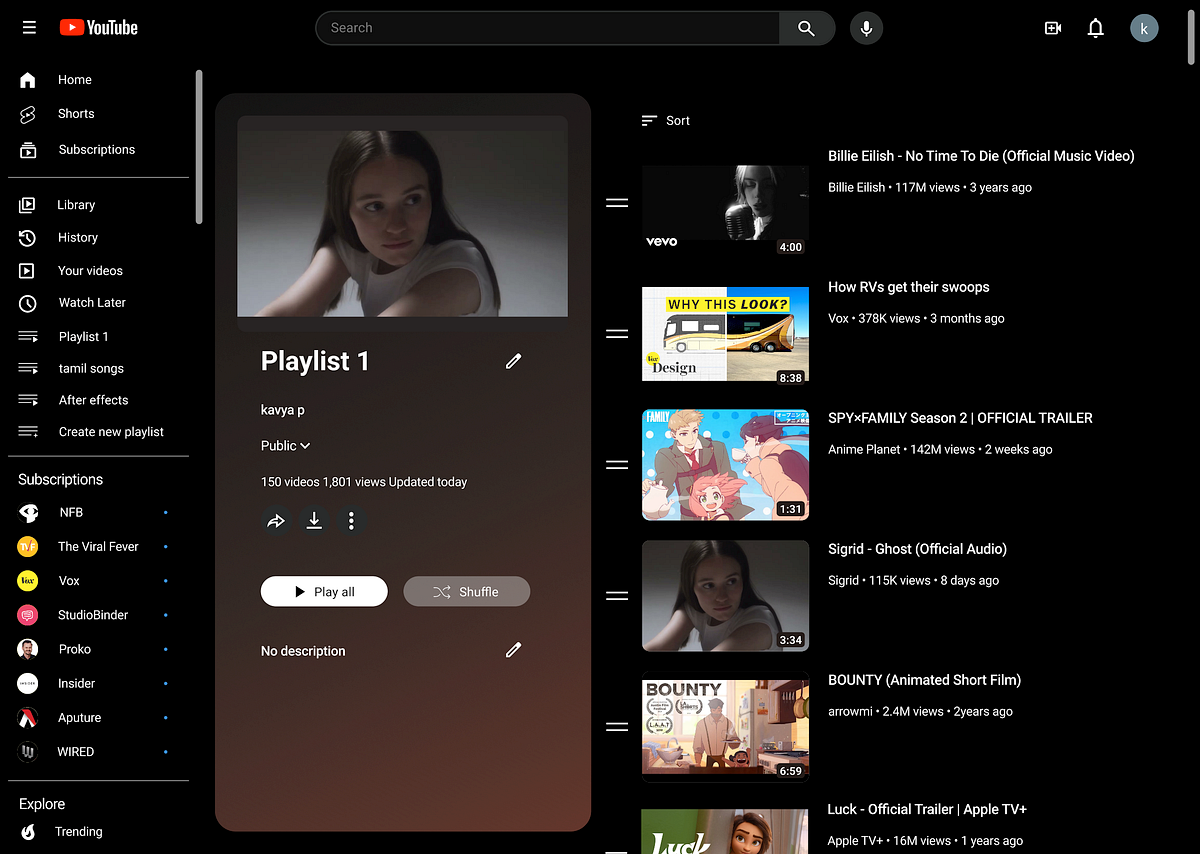
Task: Play the SPY×FAMILY Season 2 trailer thumbnail
Action: point(725,464)
